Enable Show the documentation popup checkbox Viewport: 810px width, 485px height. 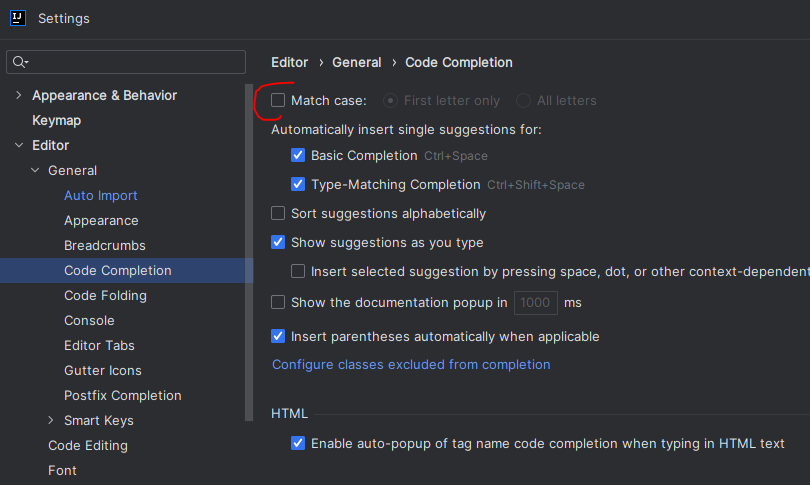click(x=278, y=302)
